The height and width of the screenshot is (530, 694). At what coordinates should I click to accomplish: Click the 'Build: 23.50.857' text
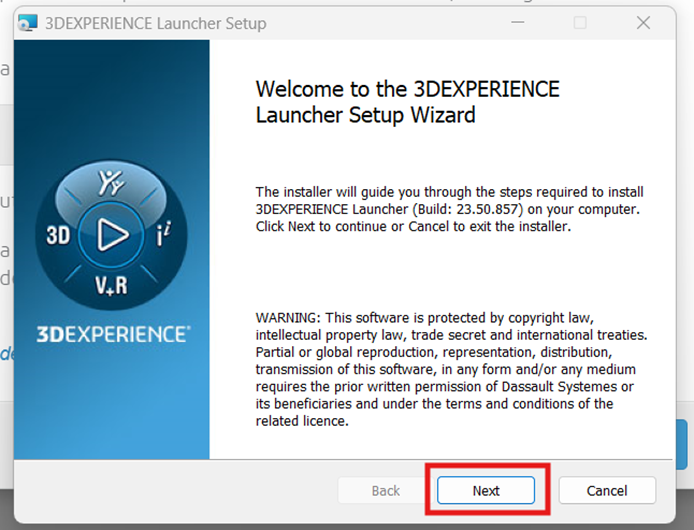coord(468,209)
